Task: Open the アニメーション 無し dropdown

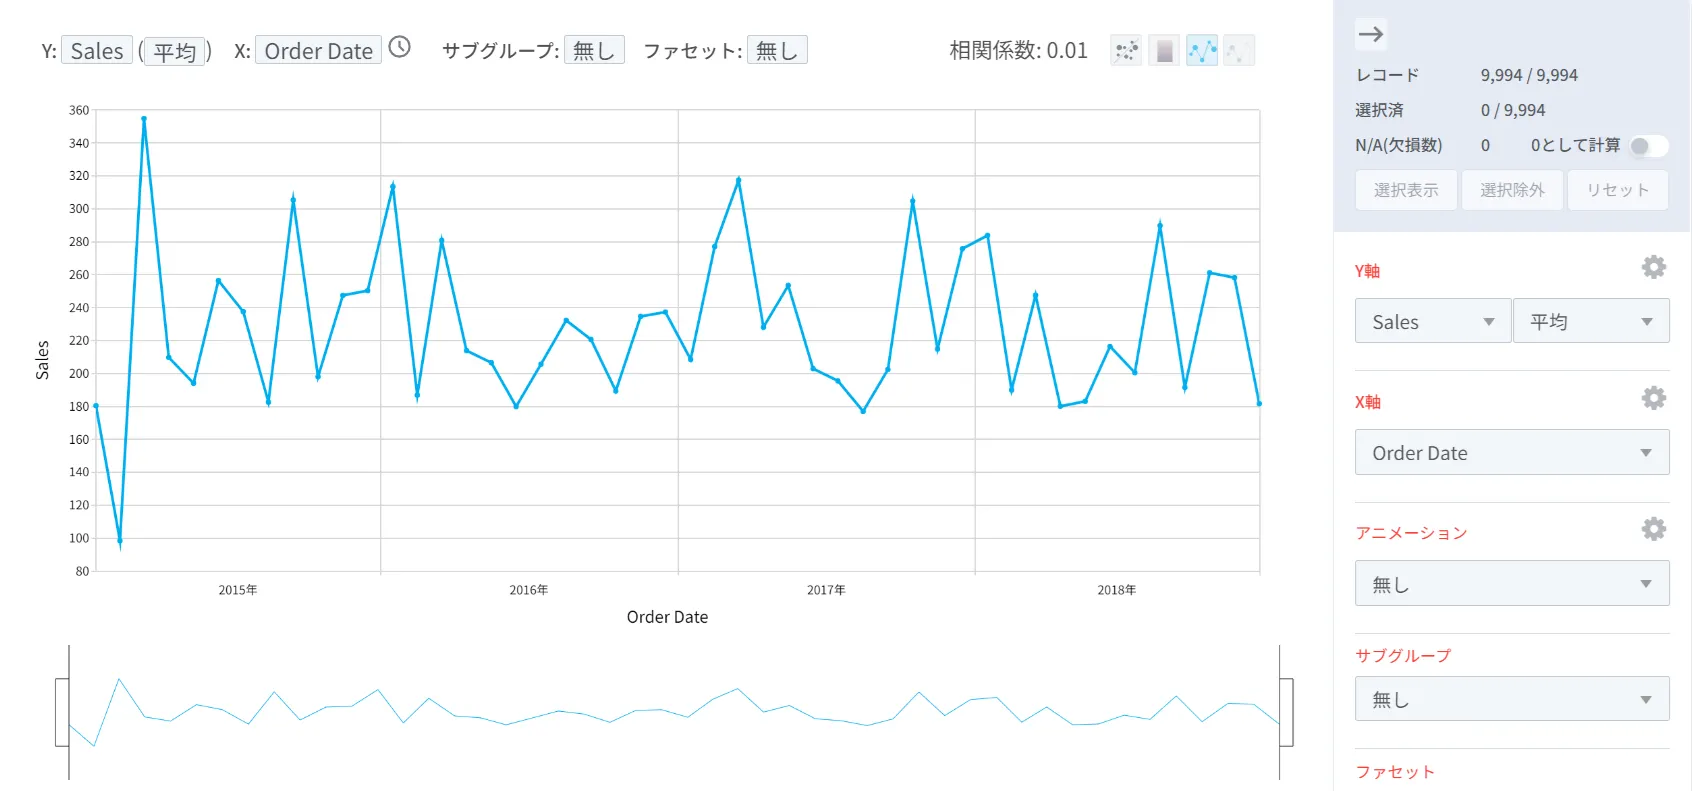Action: pyautogui.click(x=1512, y=583)
